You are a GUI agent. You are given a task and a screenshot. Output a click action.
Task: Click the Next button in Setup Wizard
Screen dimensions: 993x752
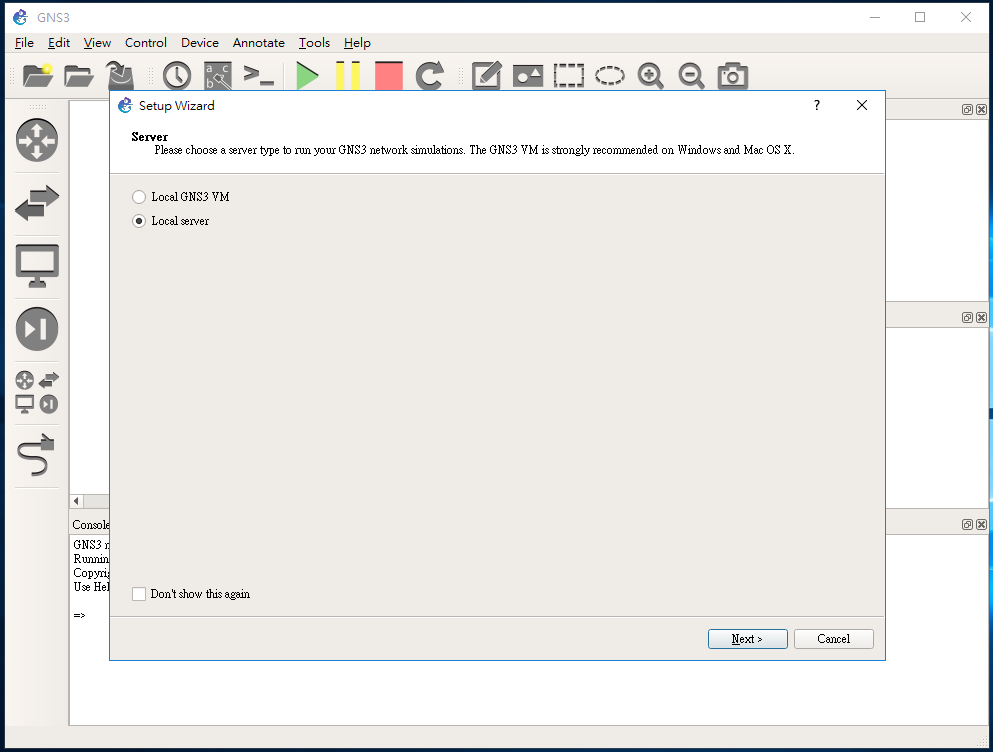[747, 639]
